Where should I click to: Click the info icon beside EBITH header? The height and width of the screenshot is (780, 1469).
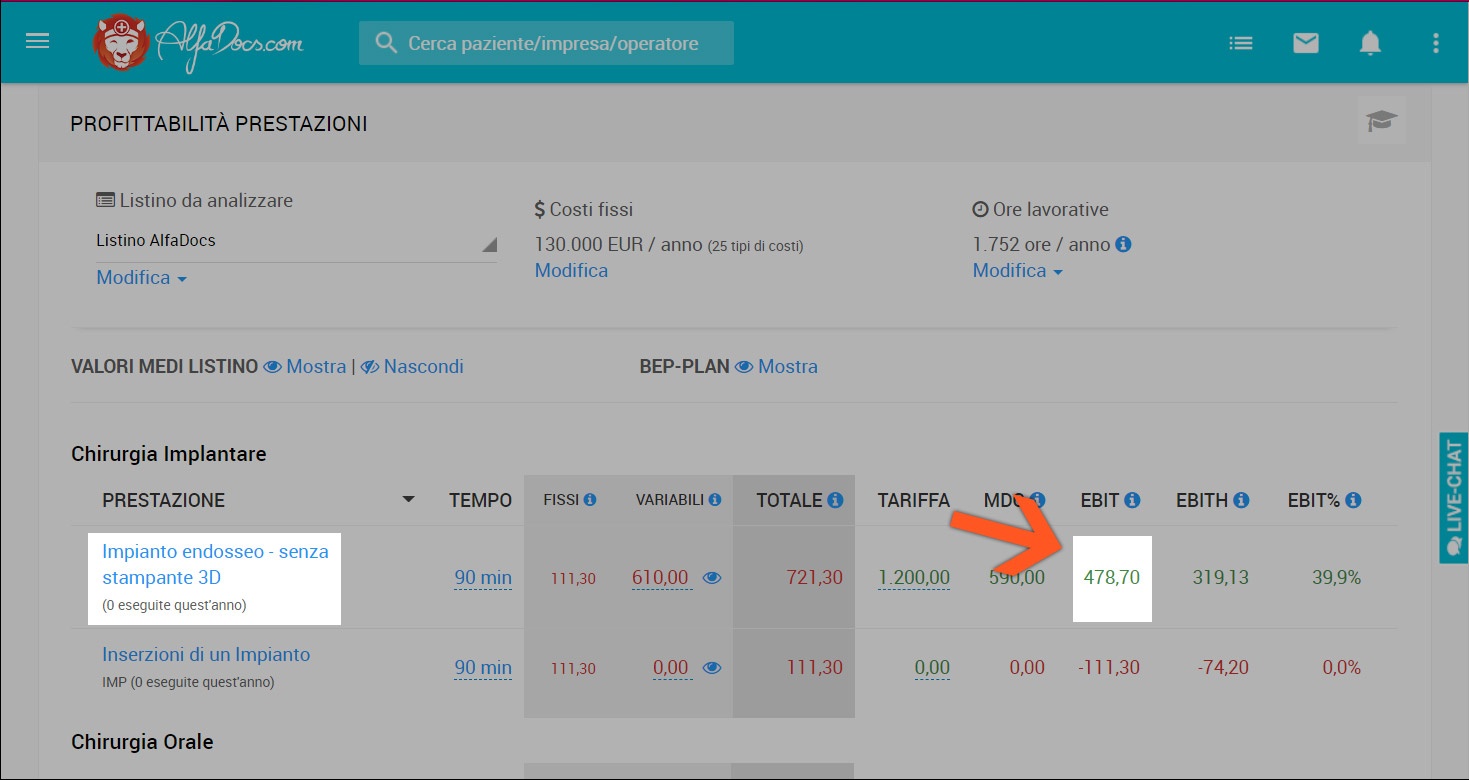pos(1241,500)
